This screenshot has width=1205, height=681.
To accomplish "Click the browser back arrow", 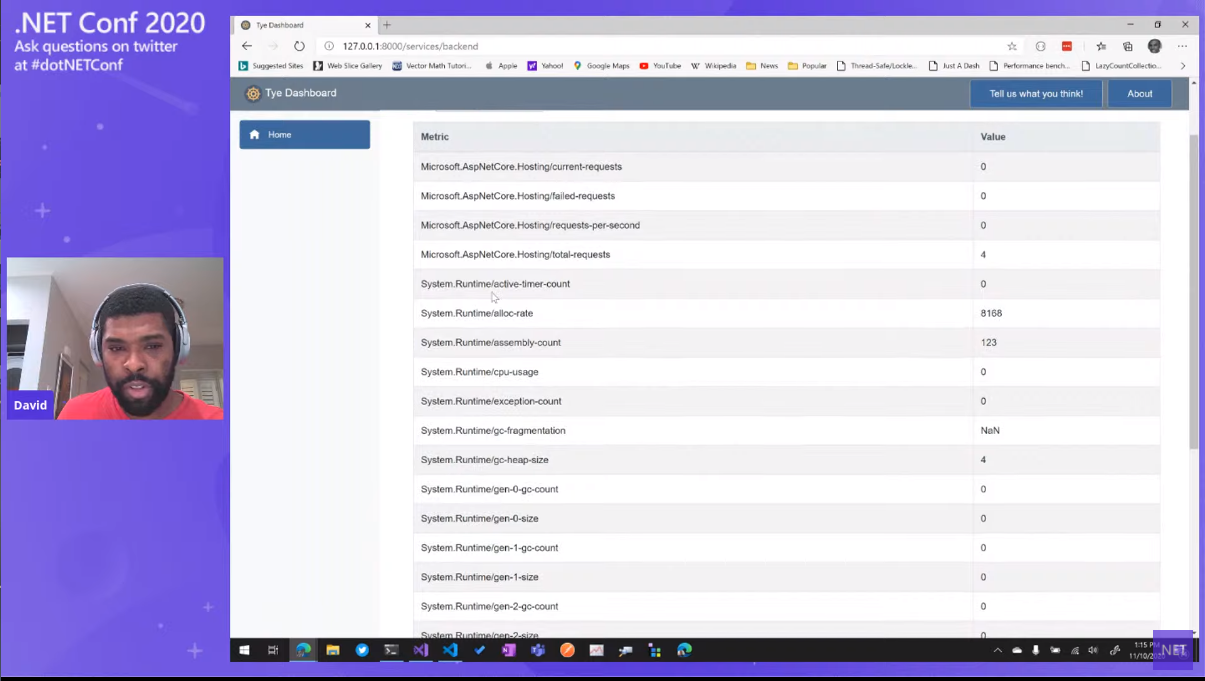I will click(247, 46).
